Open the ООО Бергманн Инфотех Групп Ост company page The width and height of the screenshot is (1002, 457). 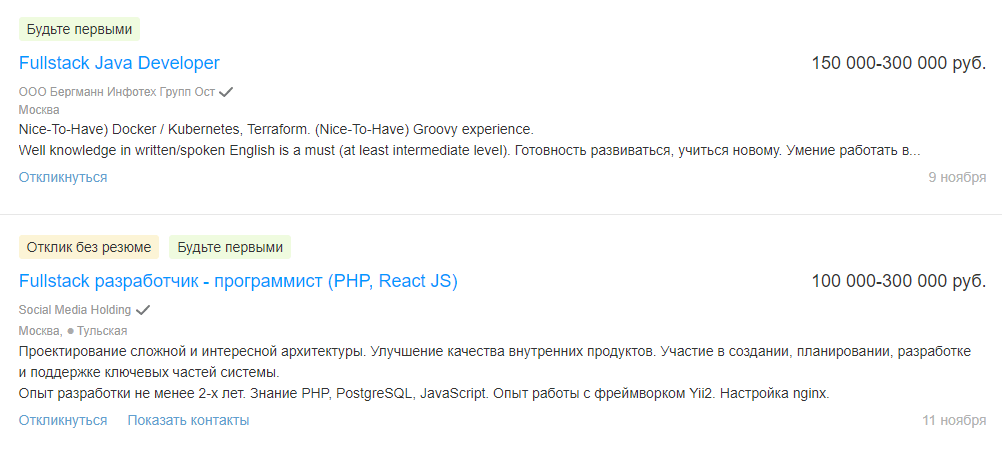pos(117,91)
